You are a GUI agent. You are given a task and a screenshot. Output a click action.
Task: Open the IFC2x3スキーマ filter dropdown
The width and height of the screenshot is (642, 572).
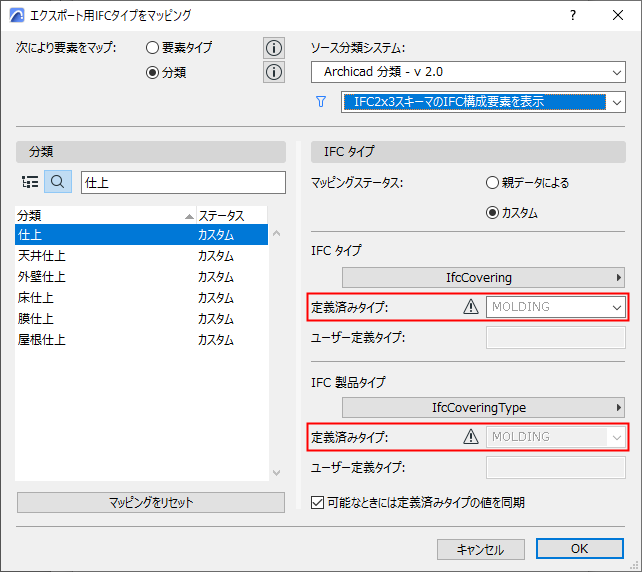483,102
